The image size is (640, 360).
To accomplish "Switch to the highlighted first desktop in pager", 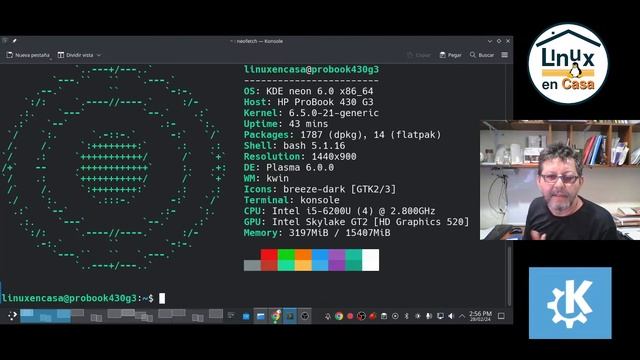I will click(45, 316).
